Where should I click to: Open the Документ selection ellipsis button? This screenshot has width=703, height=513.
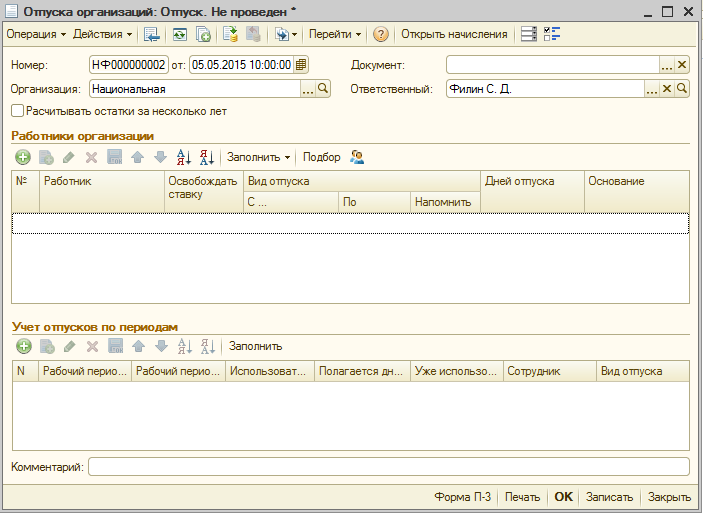point(667,65)
